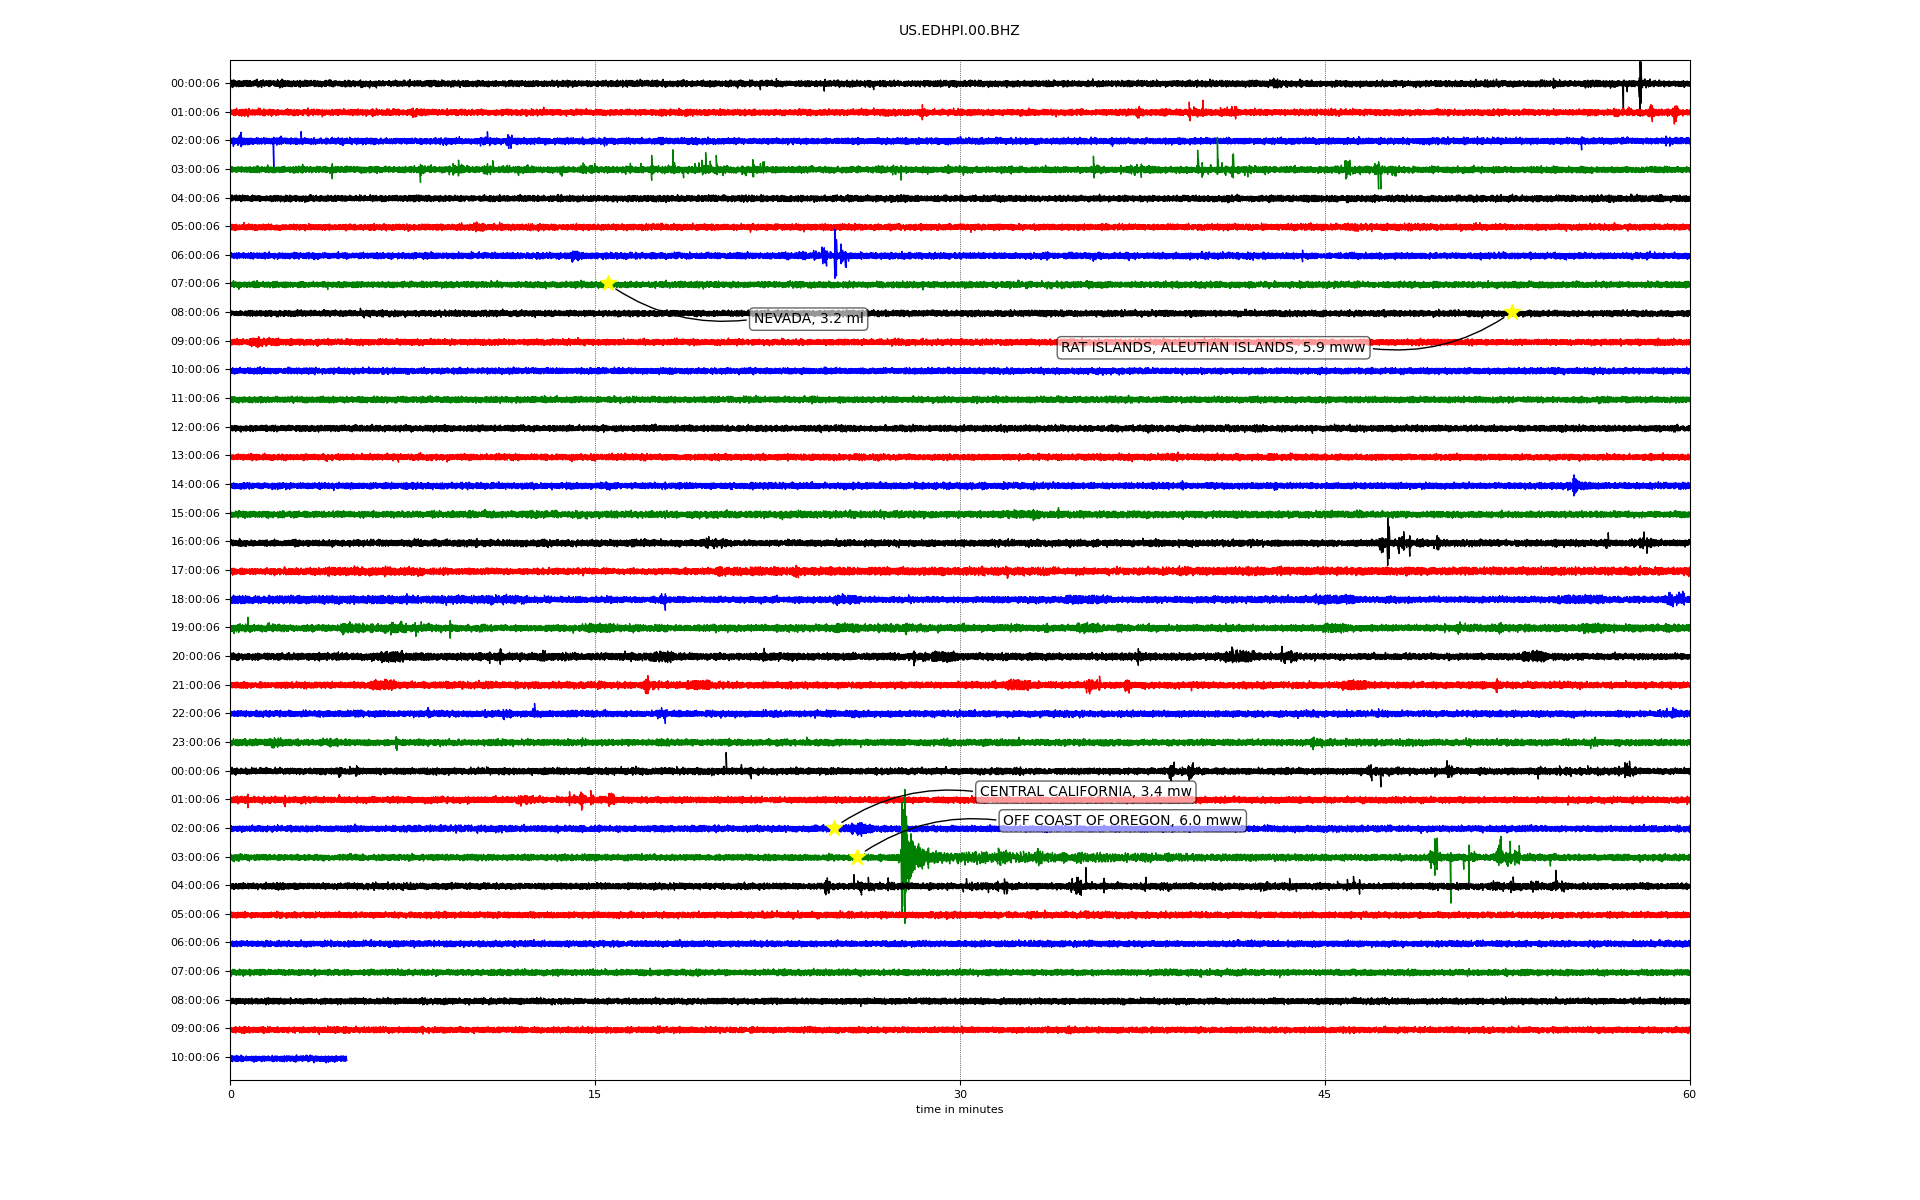Click the black spike on the 16:00:06 trace
1920x1200 pixels.
1388,542
